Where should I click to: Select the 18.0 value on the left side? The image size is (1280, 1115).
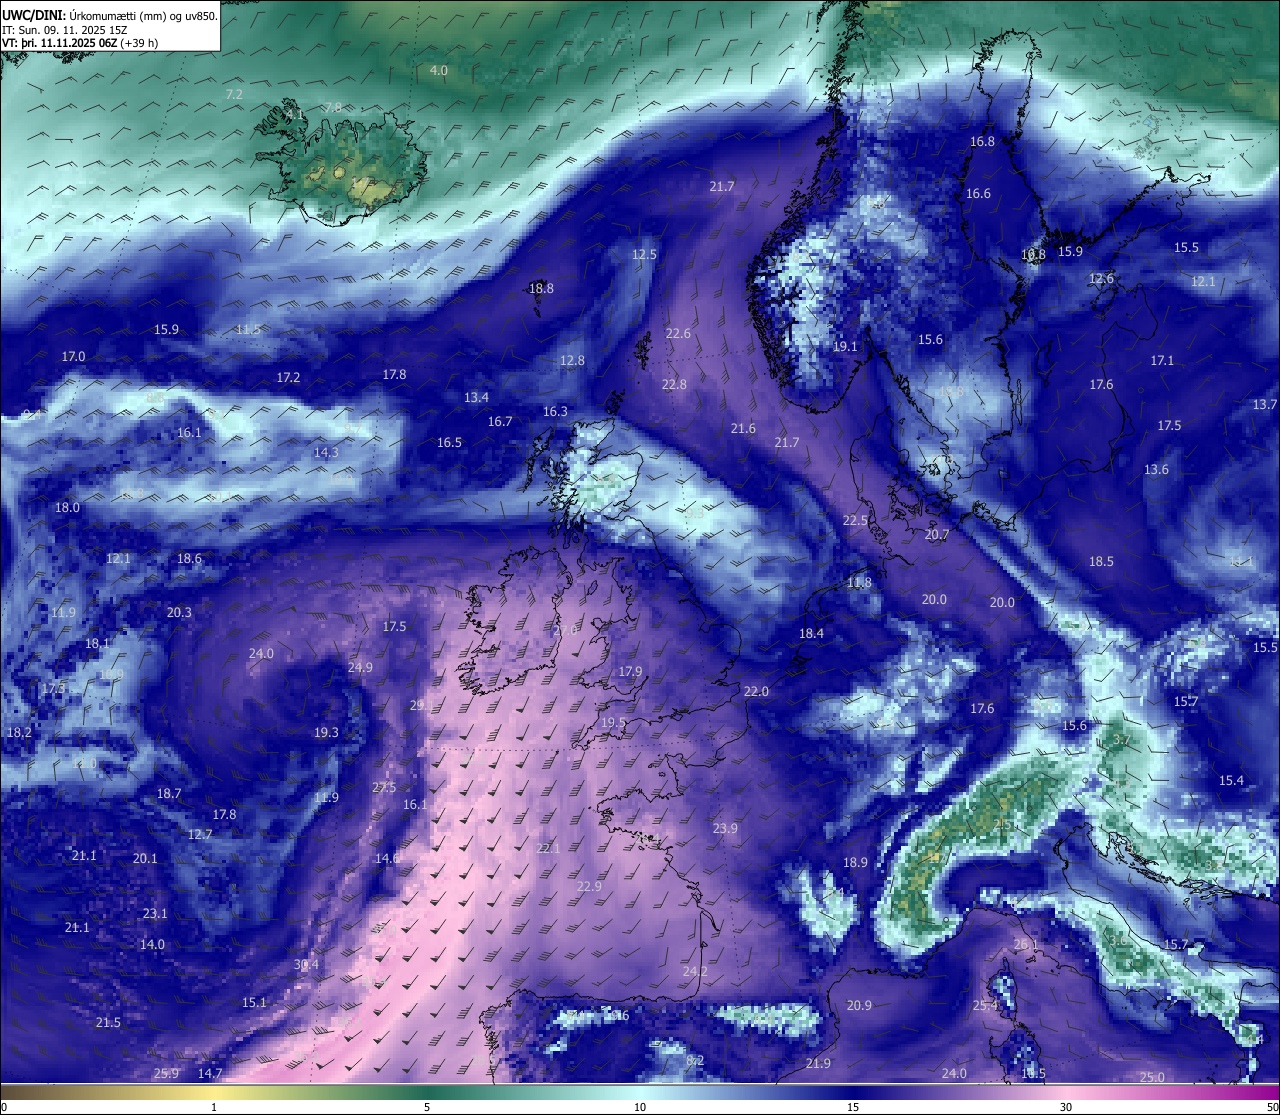[67, 508]
